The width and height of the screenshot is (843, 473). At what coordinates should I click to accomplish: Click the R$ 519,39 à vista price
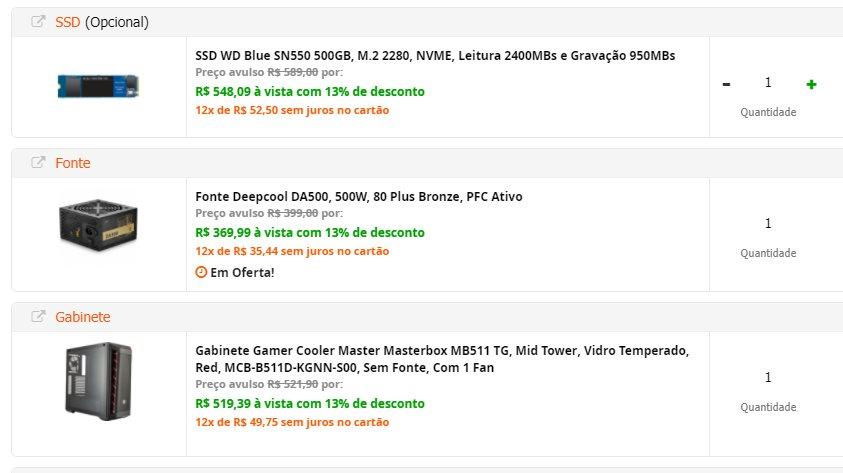pos(310,404)
